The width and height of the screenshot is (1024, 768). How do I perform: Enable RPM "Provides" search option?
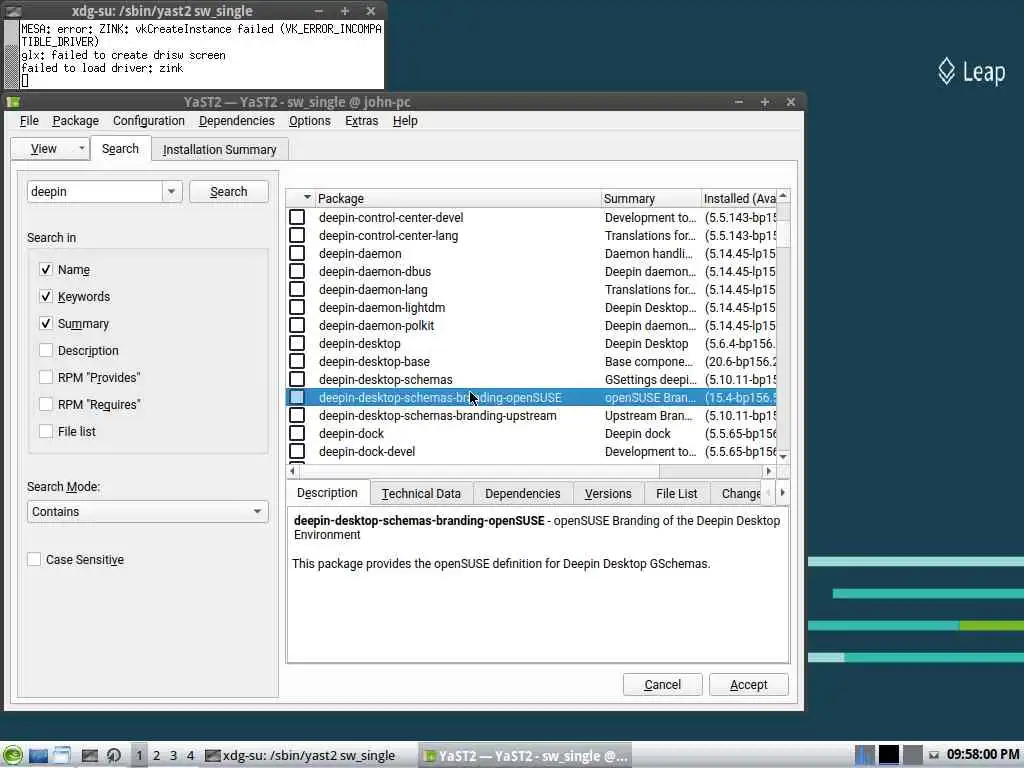point(46,377)
